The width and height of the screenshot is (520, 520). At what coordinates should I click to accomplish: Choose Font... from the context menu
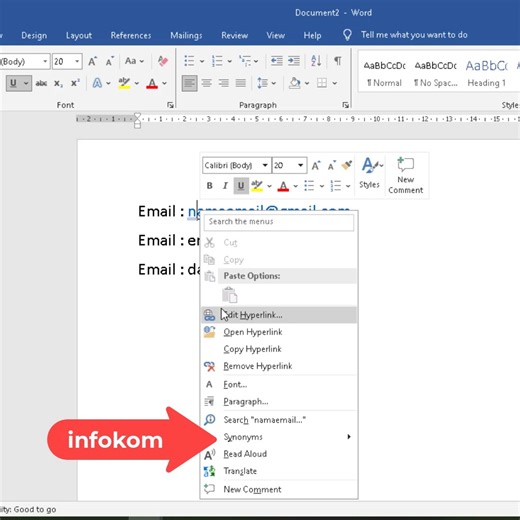click(279, 385)
